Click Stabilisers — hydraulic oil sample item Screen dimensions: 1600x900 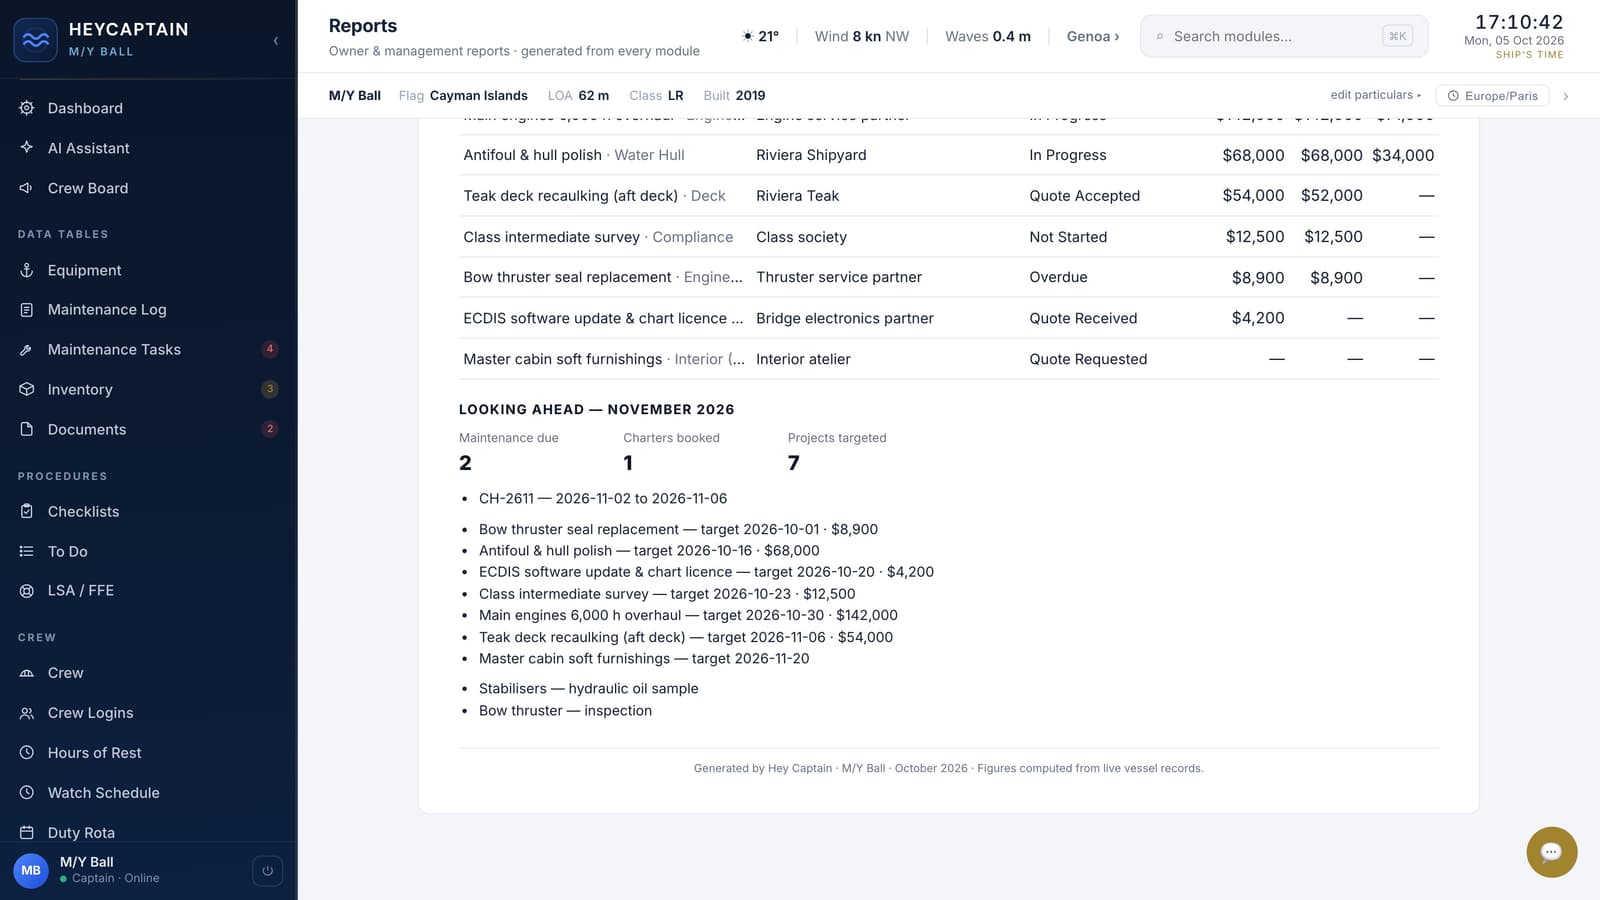tap(588, 688)
